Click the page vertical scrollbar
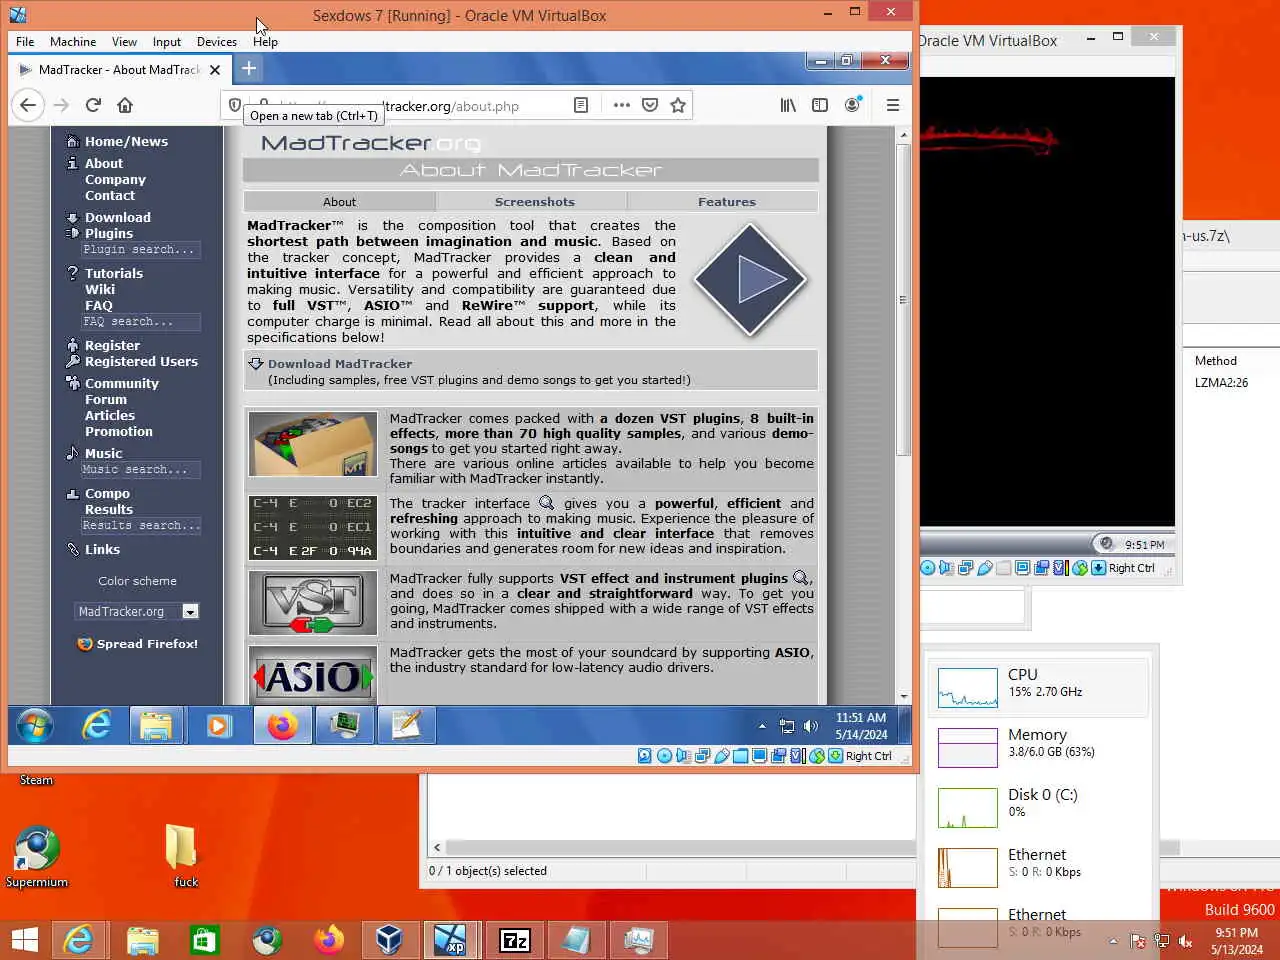The width and height of the screenshot is (1280, 960). click(903, 300)
